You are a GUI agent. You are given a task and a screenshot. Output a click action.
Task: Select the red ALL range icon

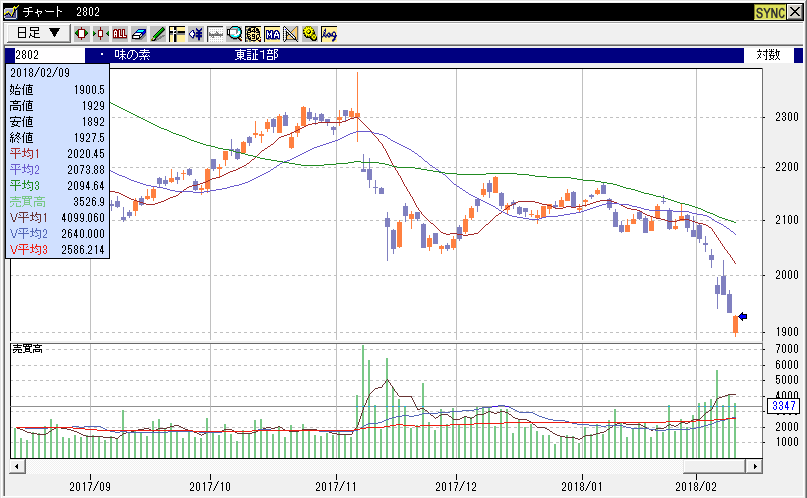[120, 33]
